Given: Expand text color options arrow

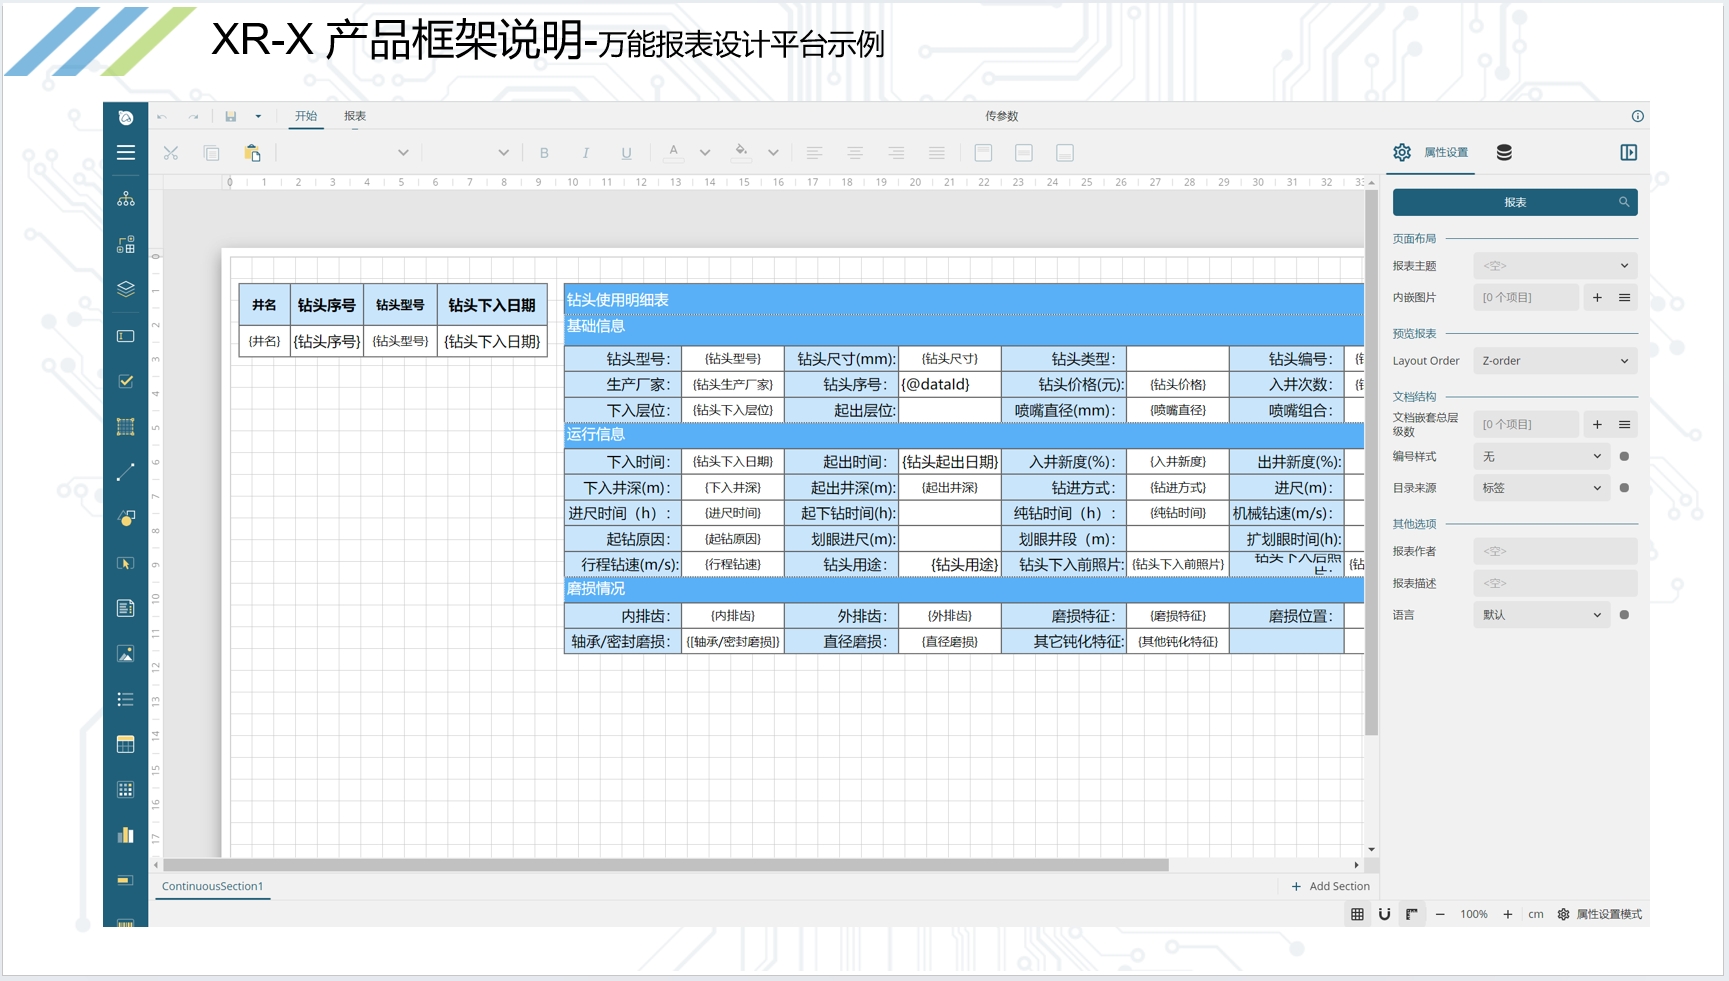Looking at the screenshot, I should point(705,153).
